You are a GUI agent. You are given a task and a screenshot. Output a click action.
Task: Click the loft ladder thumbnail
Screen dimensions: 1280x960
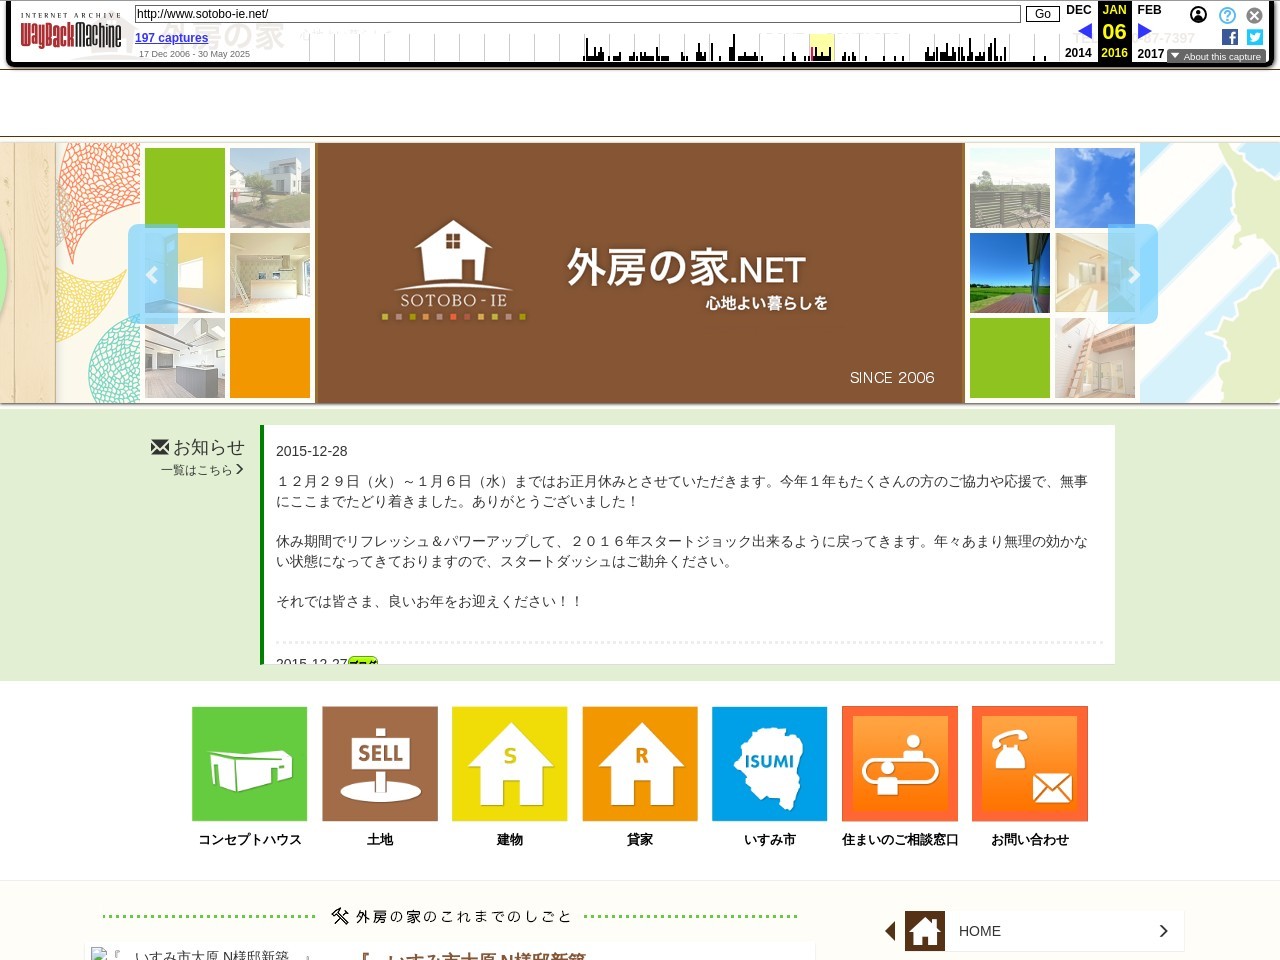(1095, 358)
